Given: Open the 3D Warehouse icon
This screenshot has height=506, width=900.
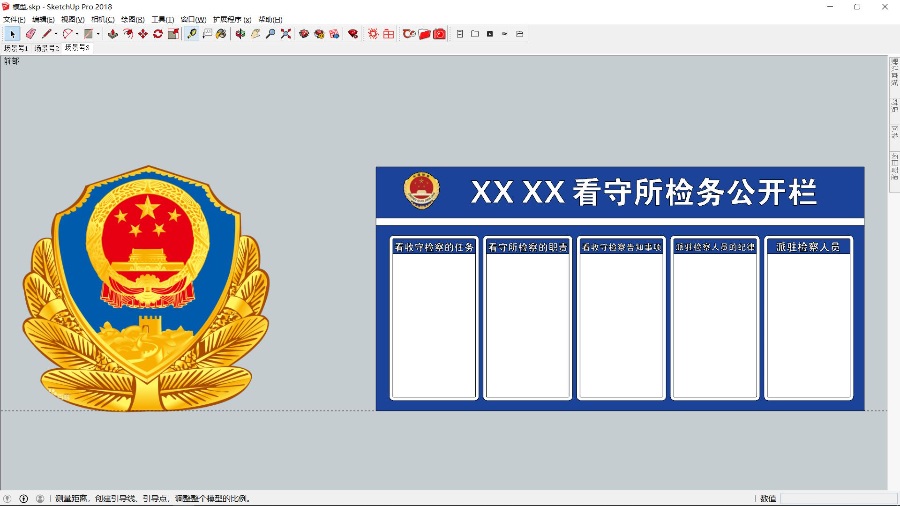Looking at the screenshot, I should pyautogui.click(x=304, y=34).
